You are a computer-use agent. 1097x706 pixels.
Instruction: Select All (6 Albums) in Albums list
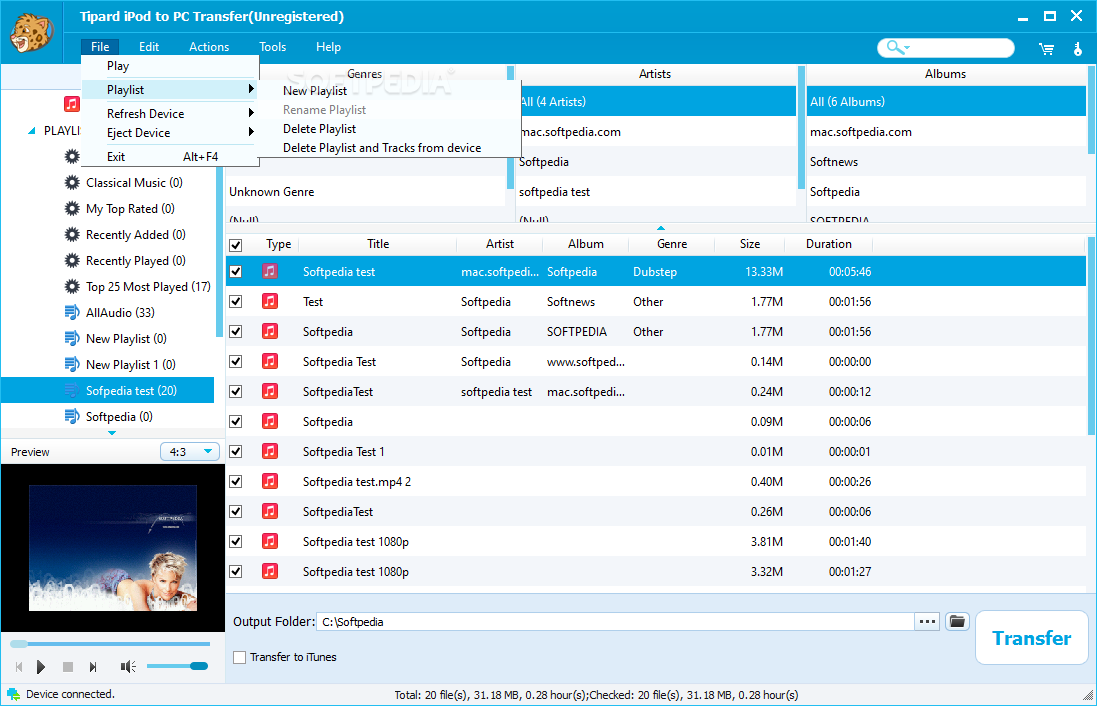[946, 101]
